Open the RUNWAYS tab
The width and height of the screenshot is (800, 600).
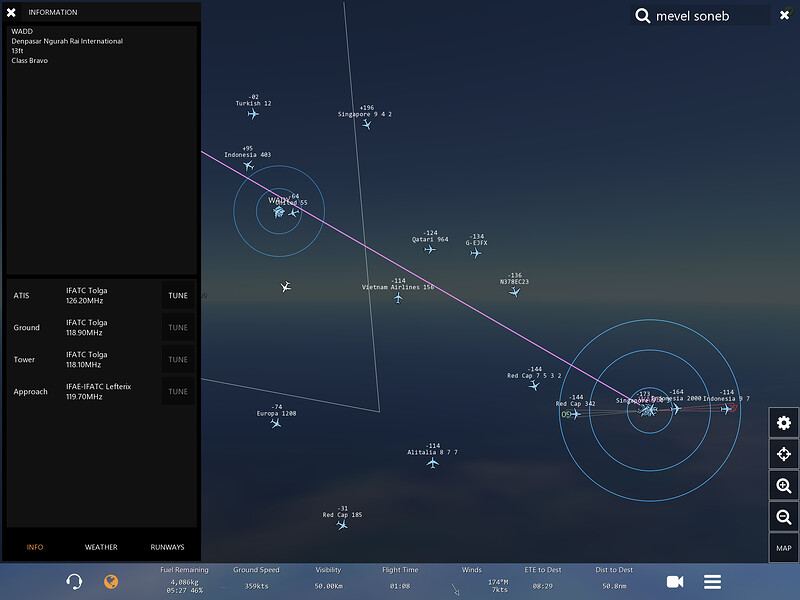click(x=167, y=547)
